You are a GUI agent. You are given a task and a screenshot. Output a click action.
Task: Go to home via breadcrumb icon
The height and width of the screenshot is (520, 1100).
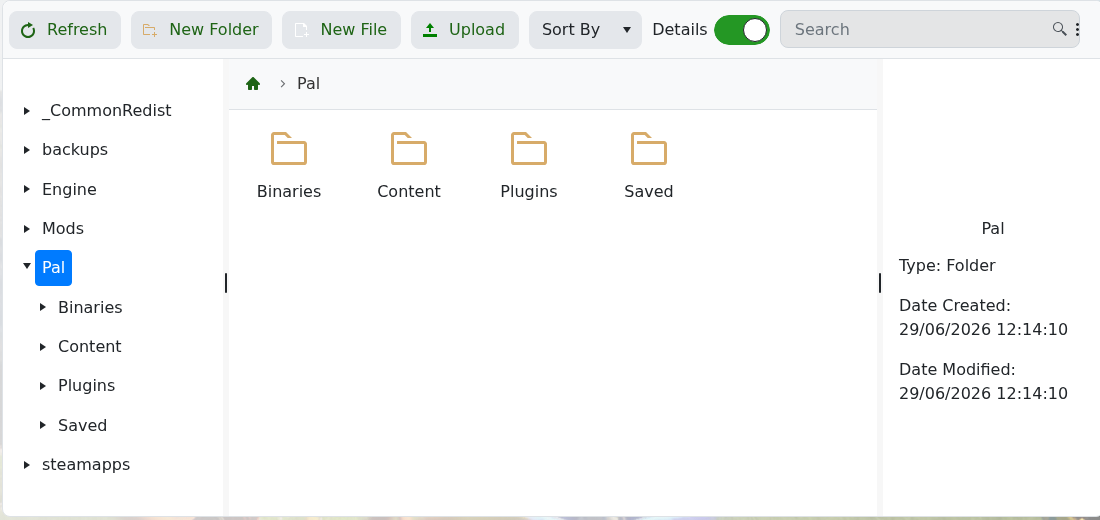tap(253, 84)
